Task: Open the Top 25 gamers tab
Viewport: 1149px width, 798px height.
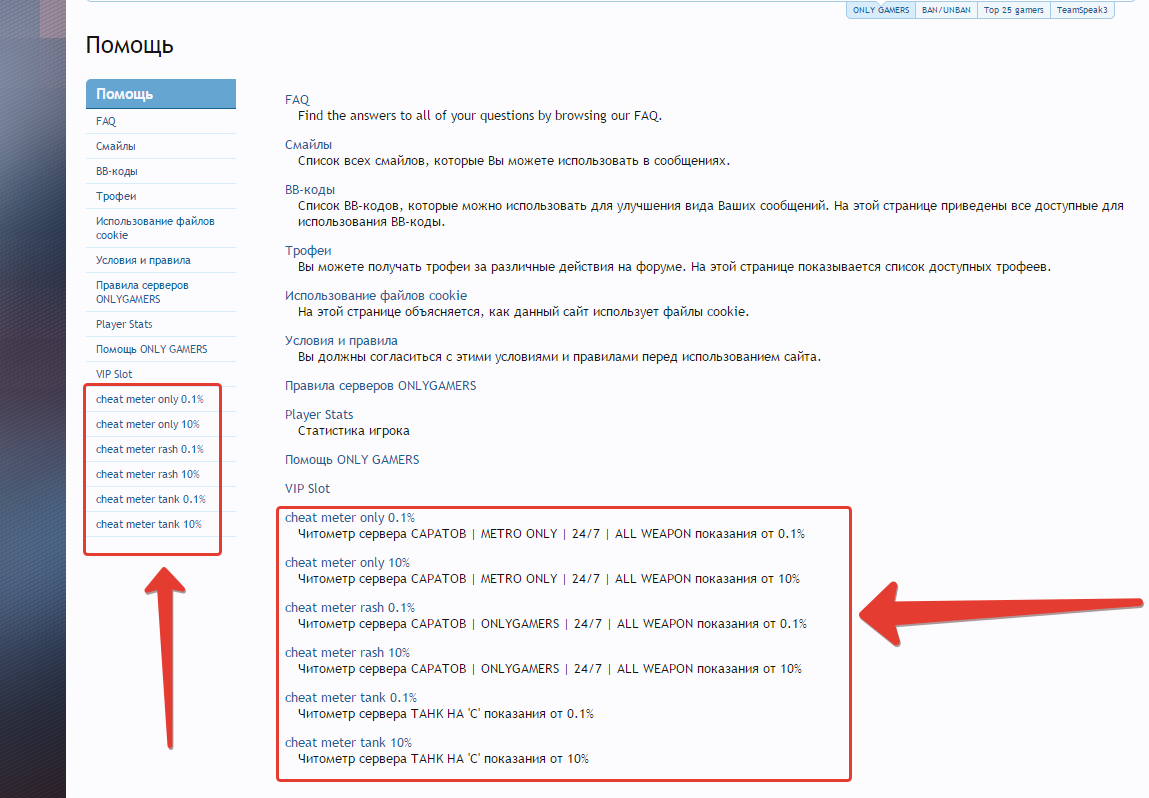Action: 1013,10
